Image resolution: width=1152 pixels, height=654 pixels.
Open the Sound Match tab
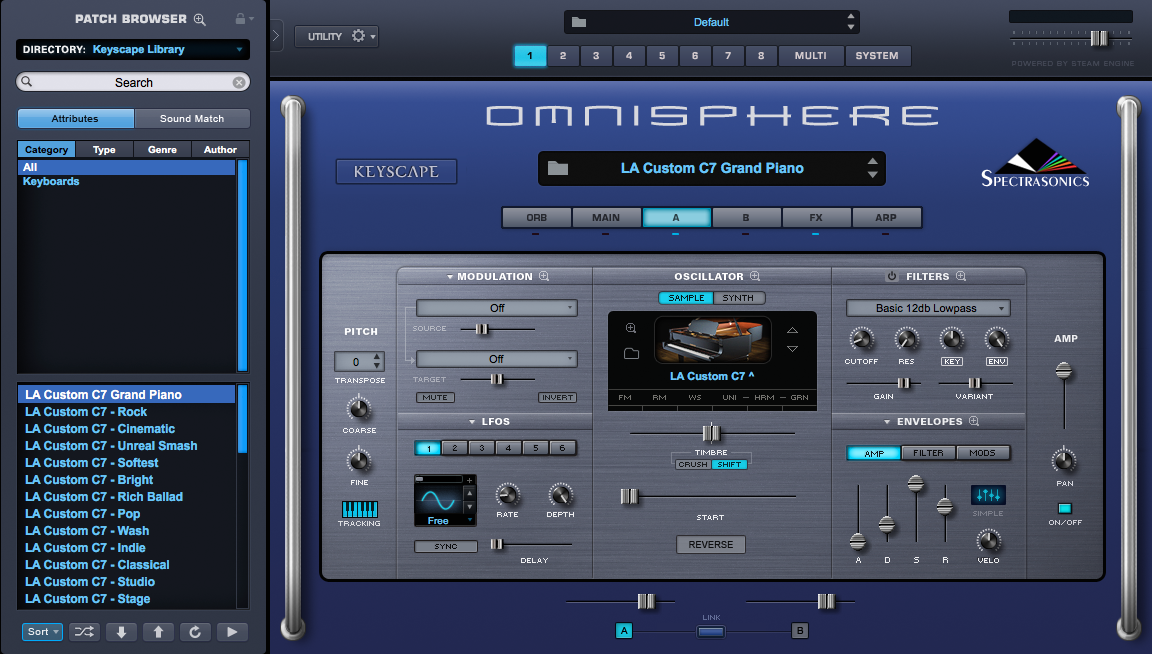point(192,118)
